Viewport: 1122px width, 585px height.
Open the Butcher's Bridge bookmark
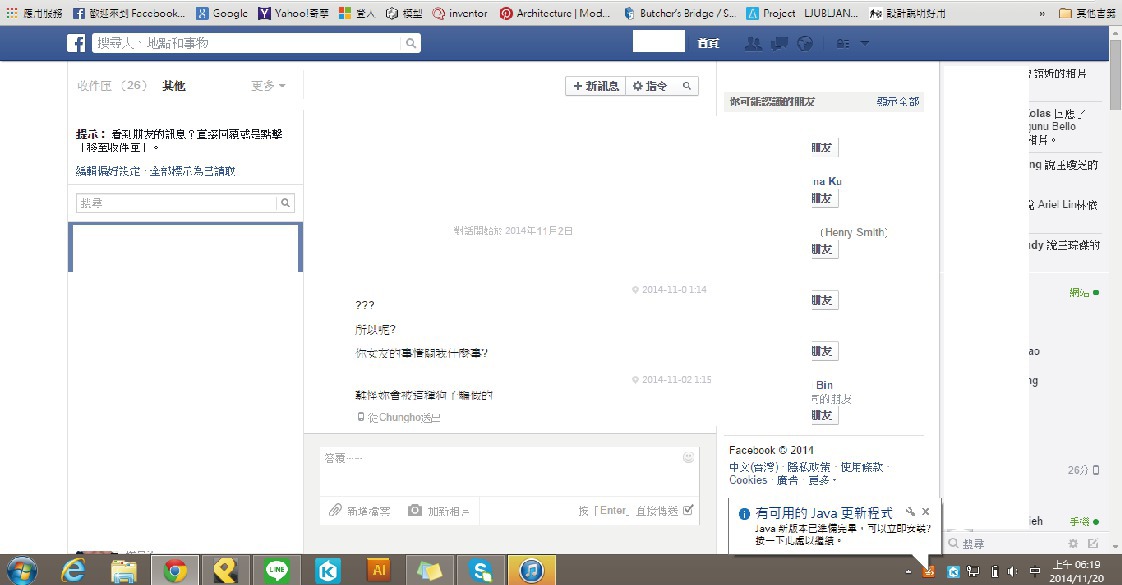coord(679,13)
